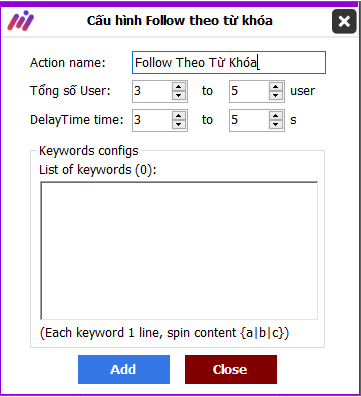Image resolution: width=361 pixels, height=397 pixels.
Task: Click the maximum Tổng số User number field
Action: (249, 91)
